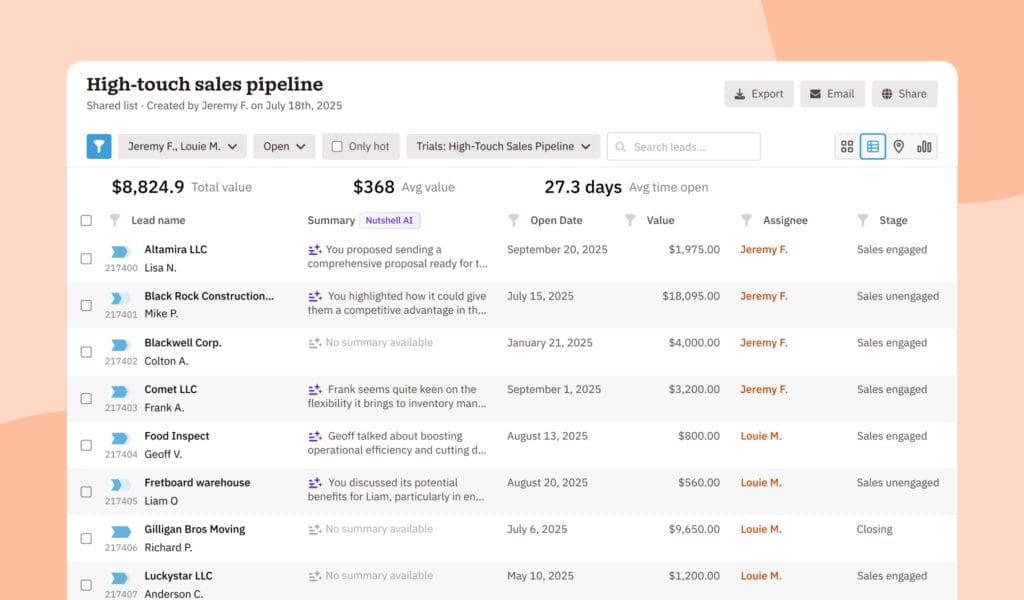Open the chart report view
1024x600 pixels.
tap(923, 146)
